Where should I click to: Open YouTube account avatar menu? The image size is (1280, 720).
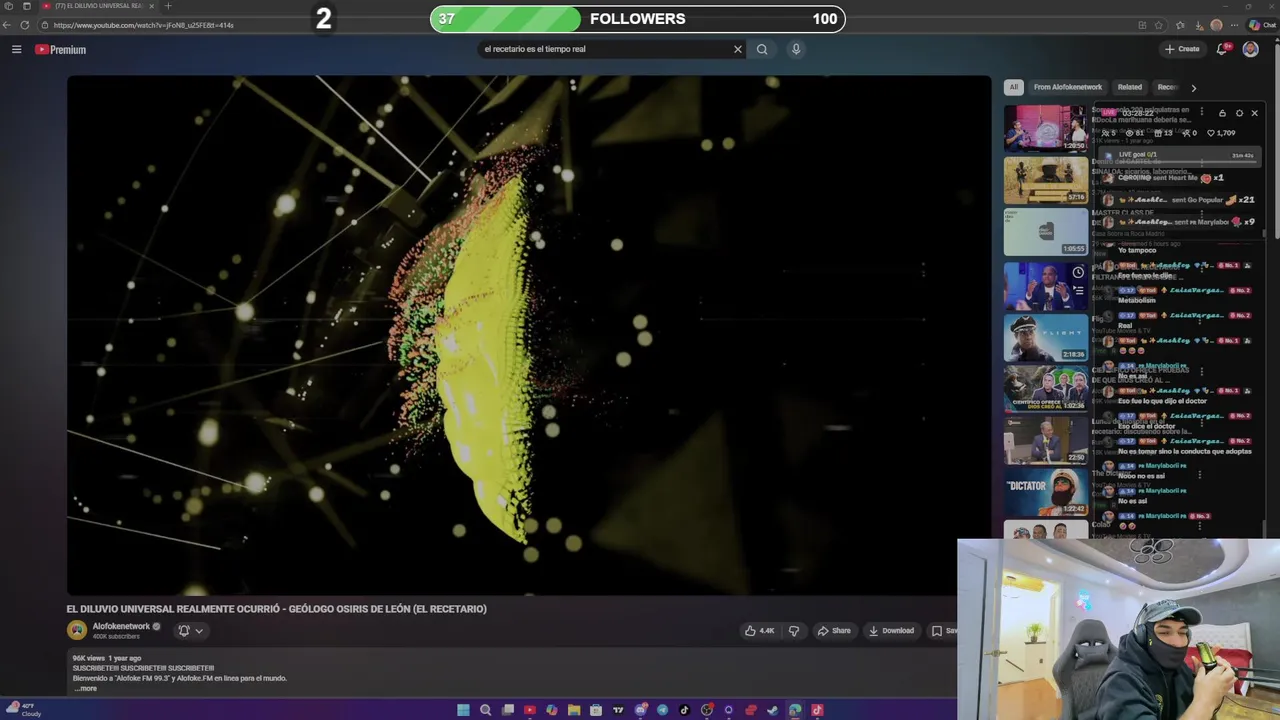pyautogui.click(x=1250, y=49)
